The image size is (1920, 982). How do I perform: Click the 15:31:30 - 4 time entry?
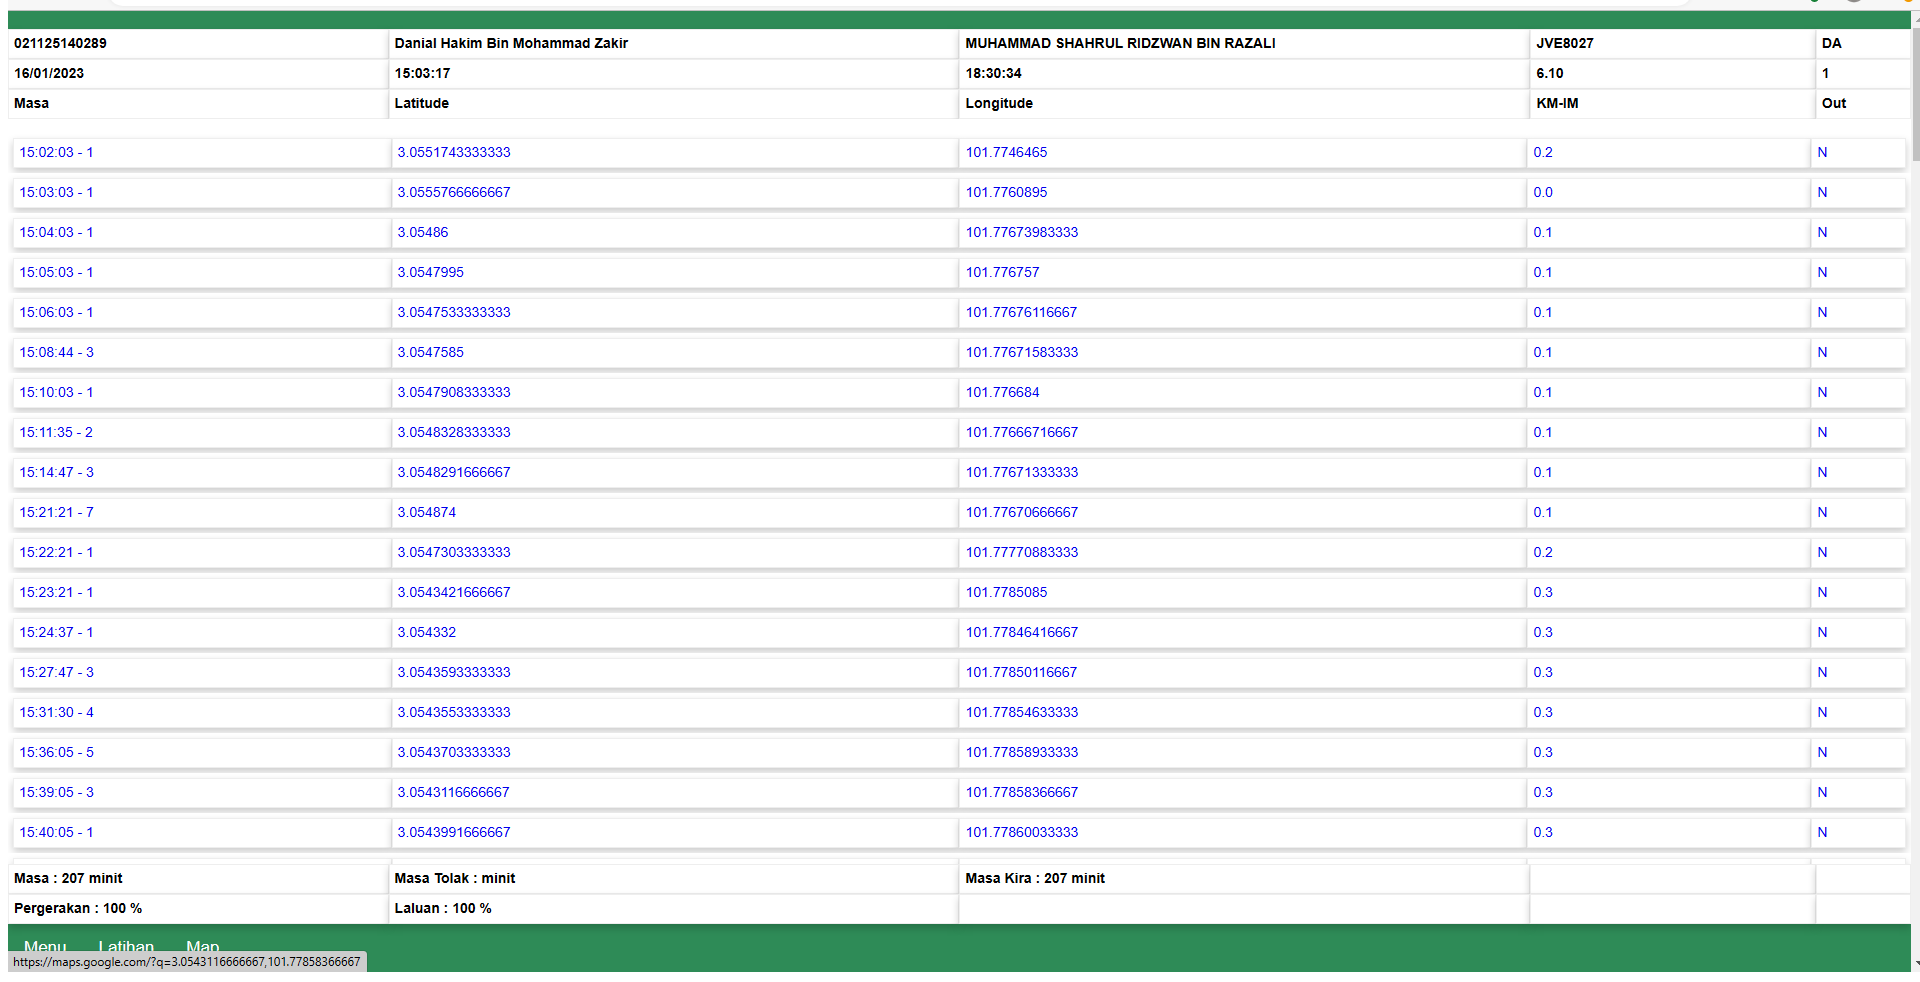[x=56, y=712]
